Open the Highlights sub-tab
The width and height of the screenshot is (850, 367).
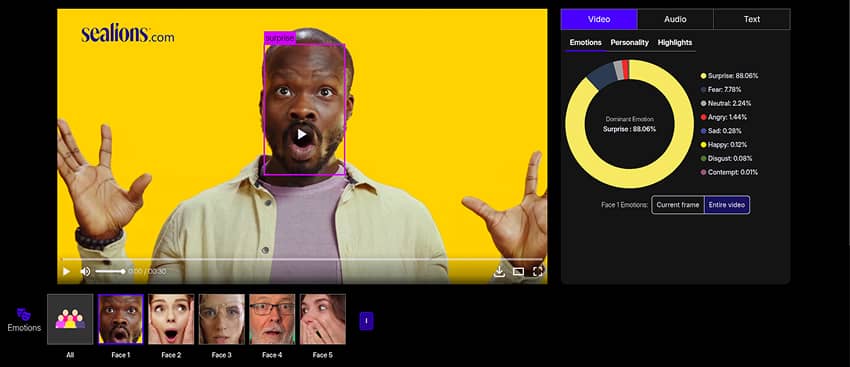tap(675, 42)
